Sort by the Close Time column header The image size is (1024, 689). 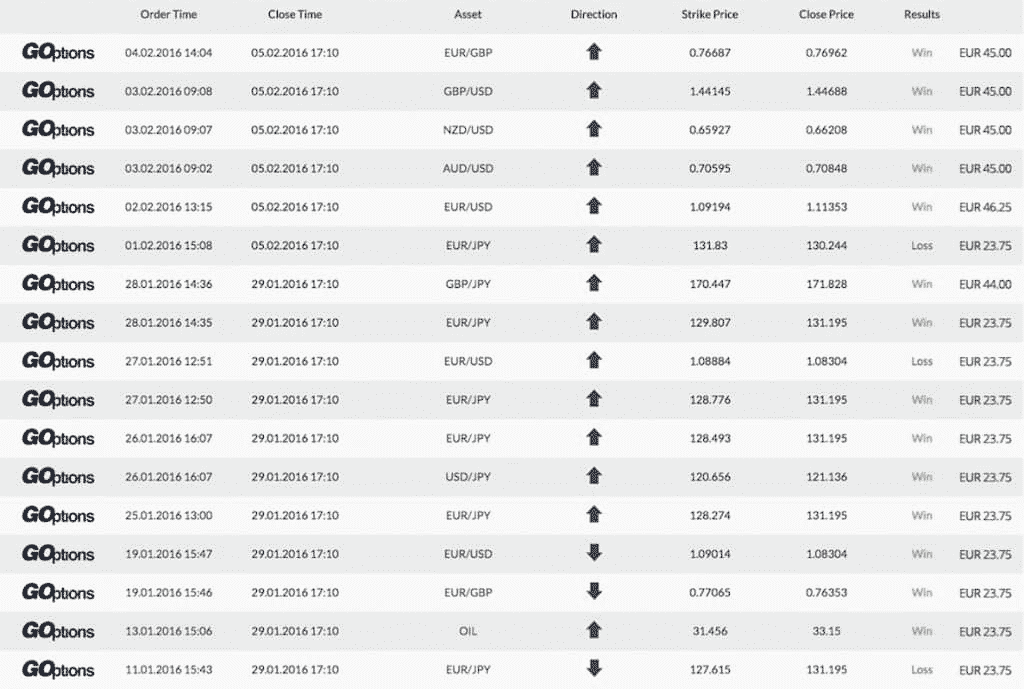point(295,14)
